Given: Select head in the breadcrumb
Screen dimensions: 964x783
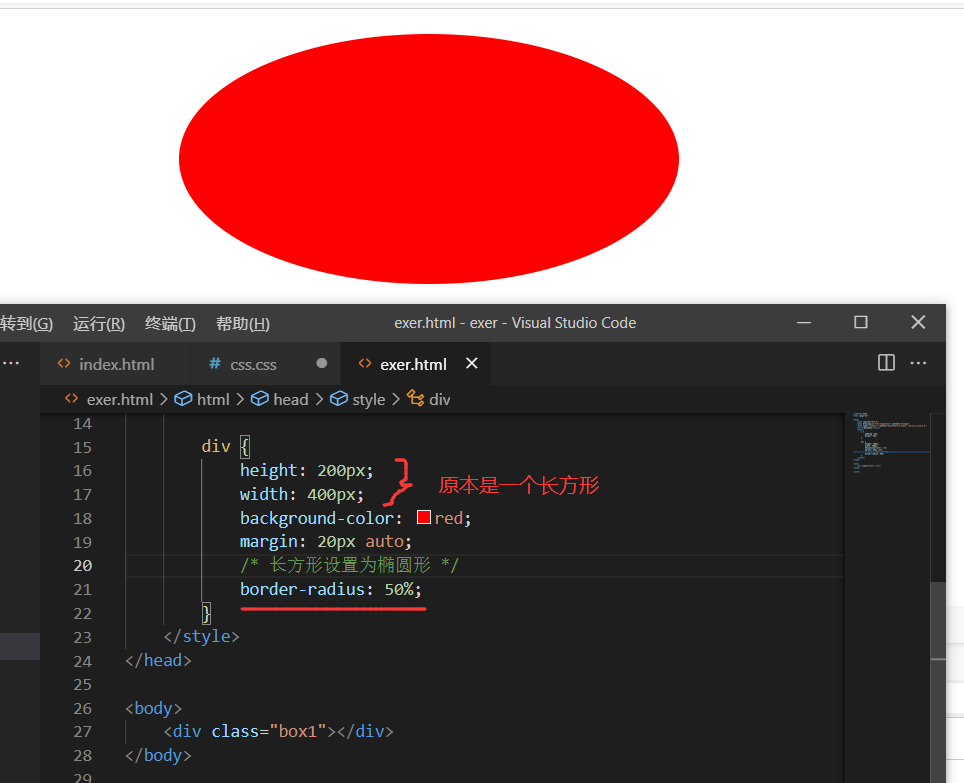Looking at the screenshot, I should (x=291, y=399).
